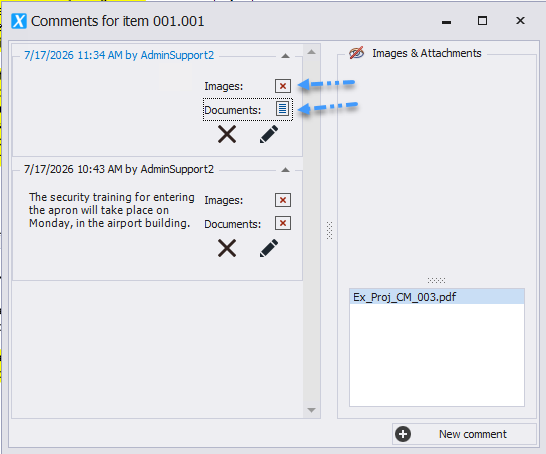Click Images red X of 10:43 comment
This screenshot has width=546, height=454.
click(283, 200)
